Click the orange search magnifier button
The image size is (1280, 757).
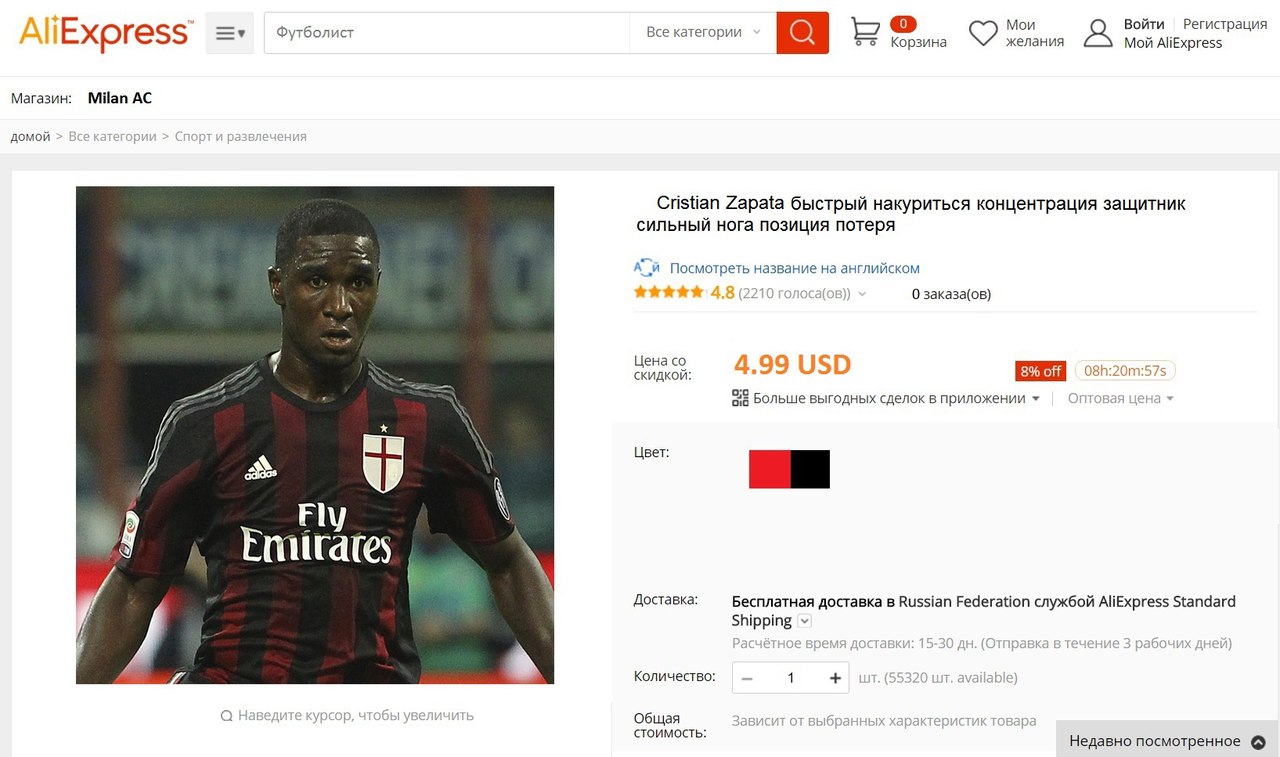point(802,33)
